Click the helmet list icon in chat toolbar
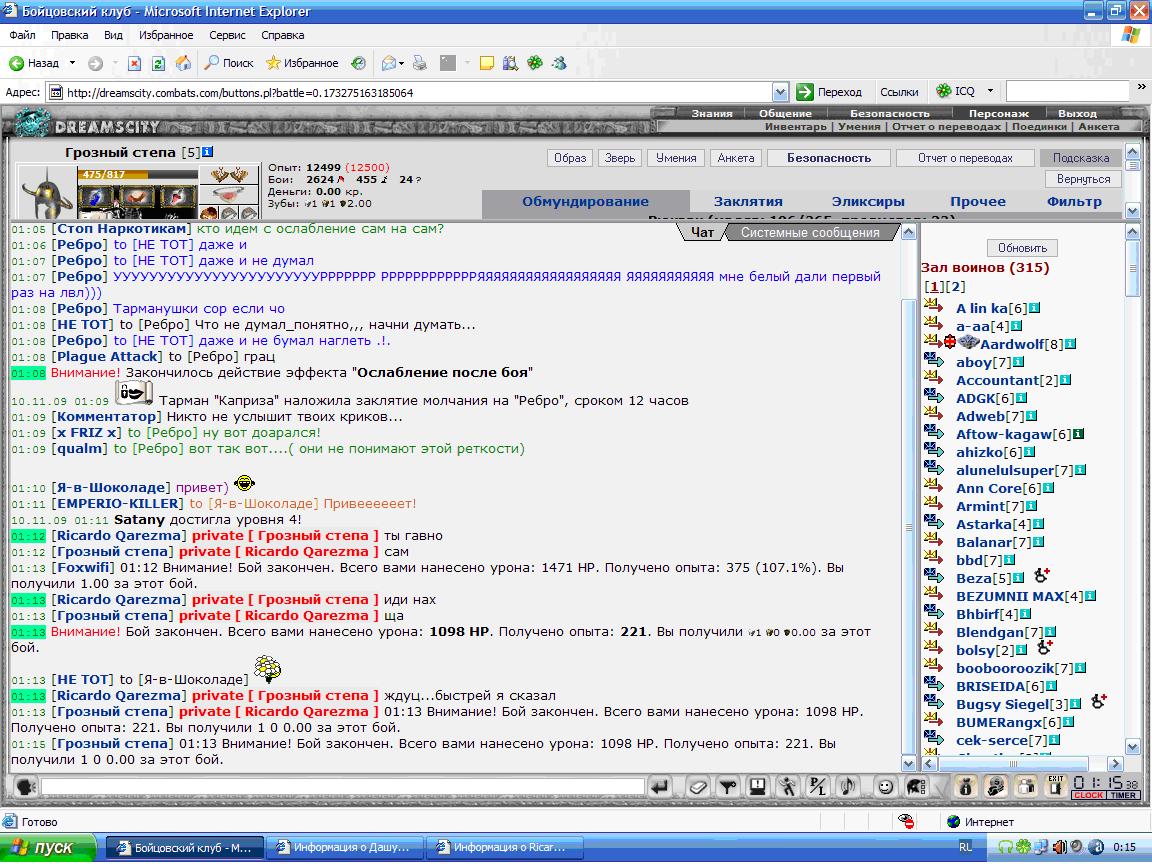Viewport: 1152px width, 864px height. [x=916, y=787]
